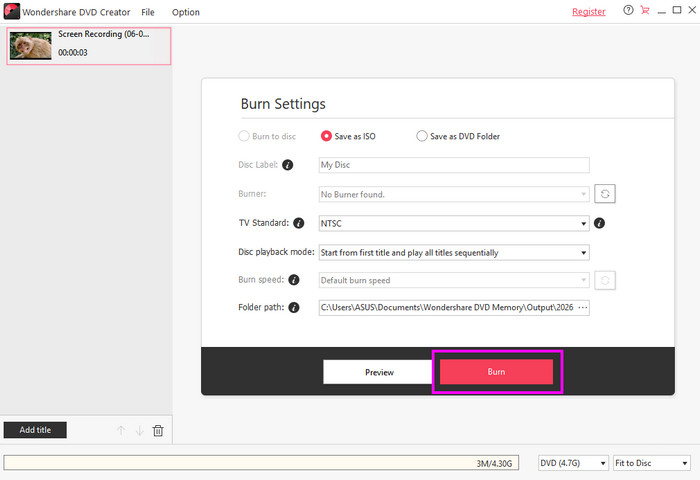The height and width of the screenshot is (480, 700).
Task: Click the Burn speed info icon
Action: click(x=294, y=280)
